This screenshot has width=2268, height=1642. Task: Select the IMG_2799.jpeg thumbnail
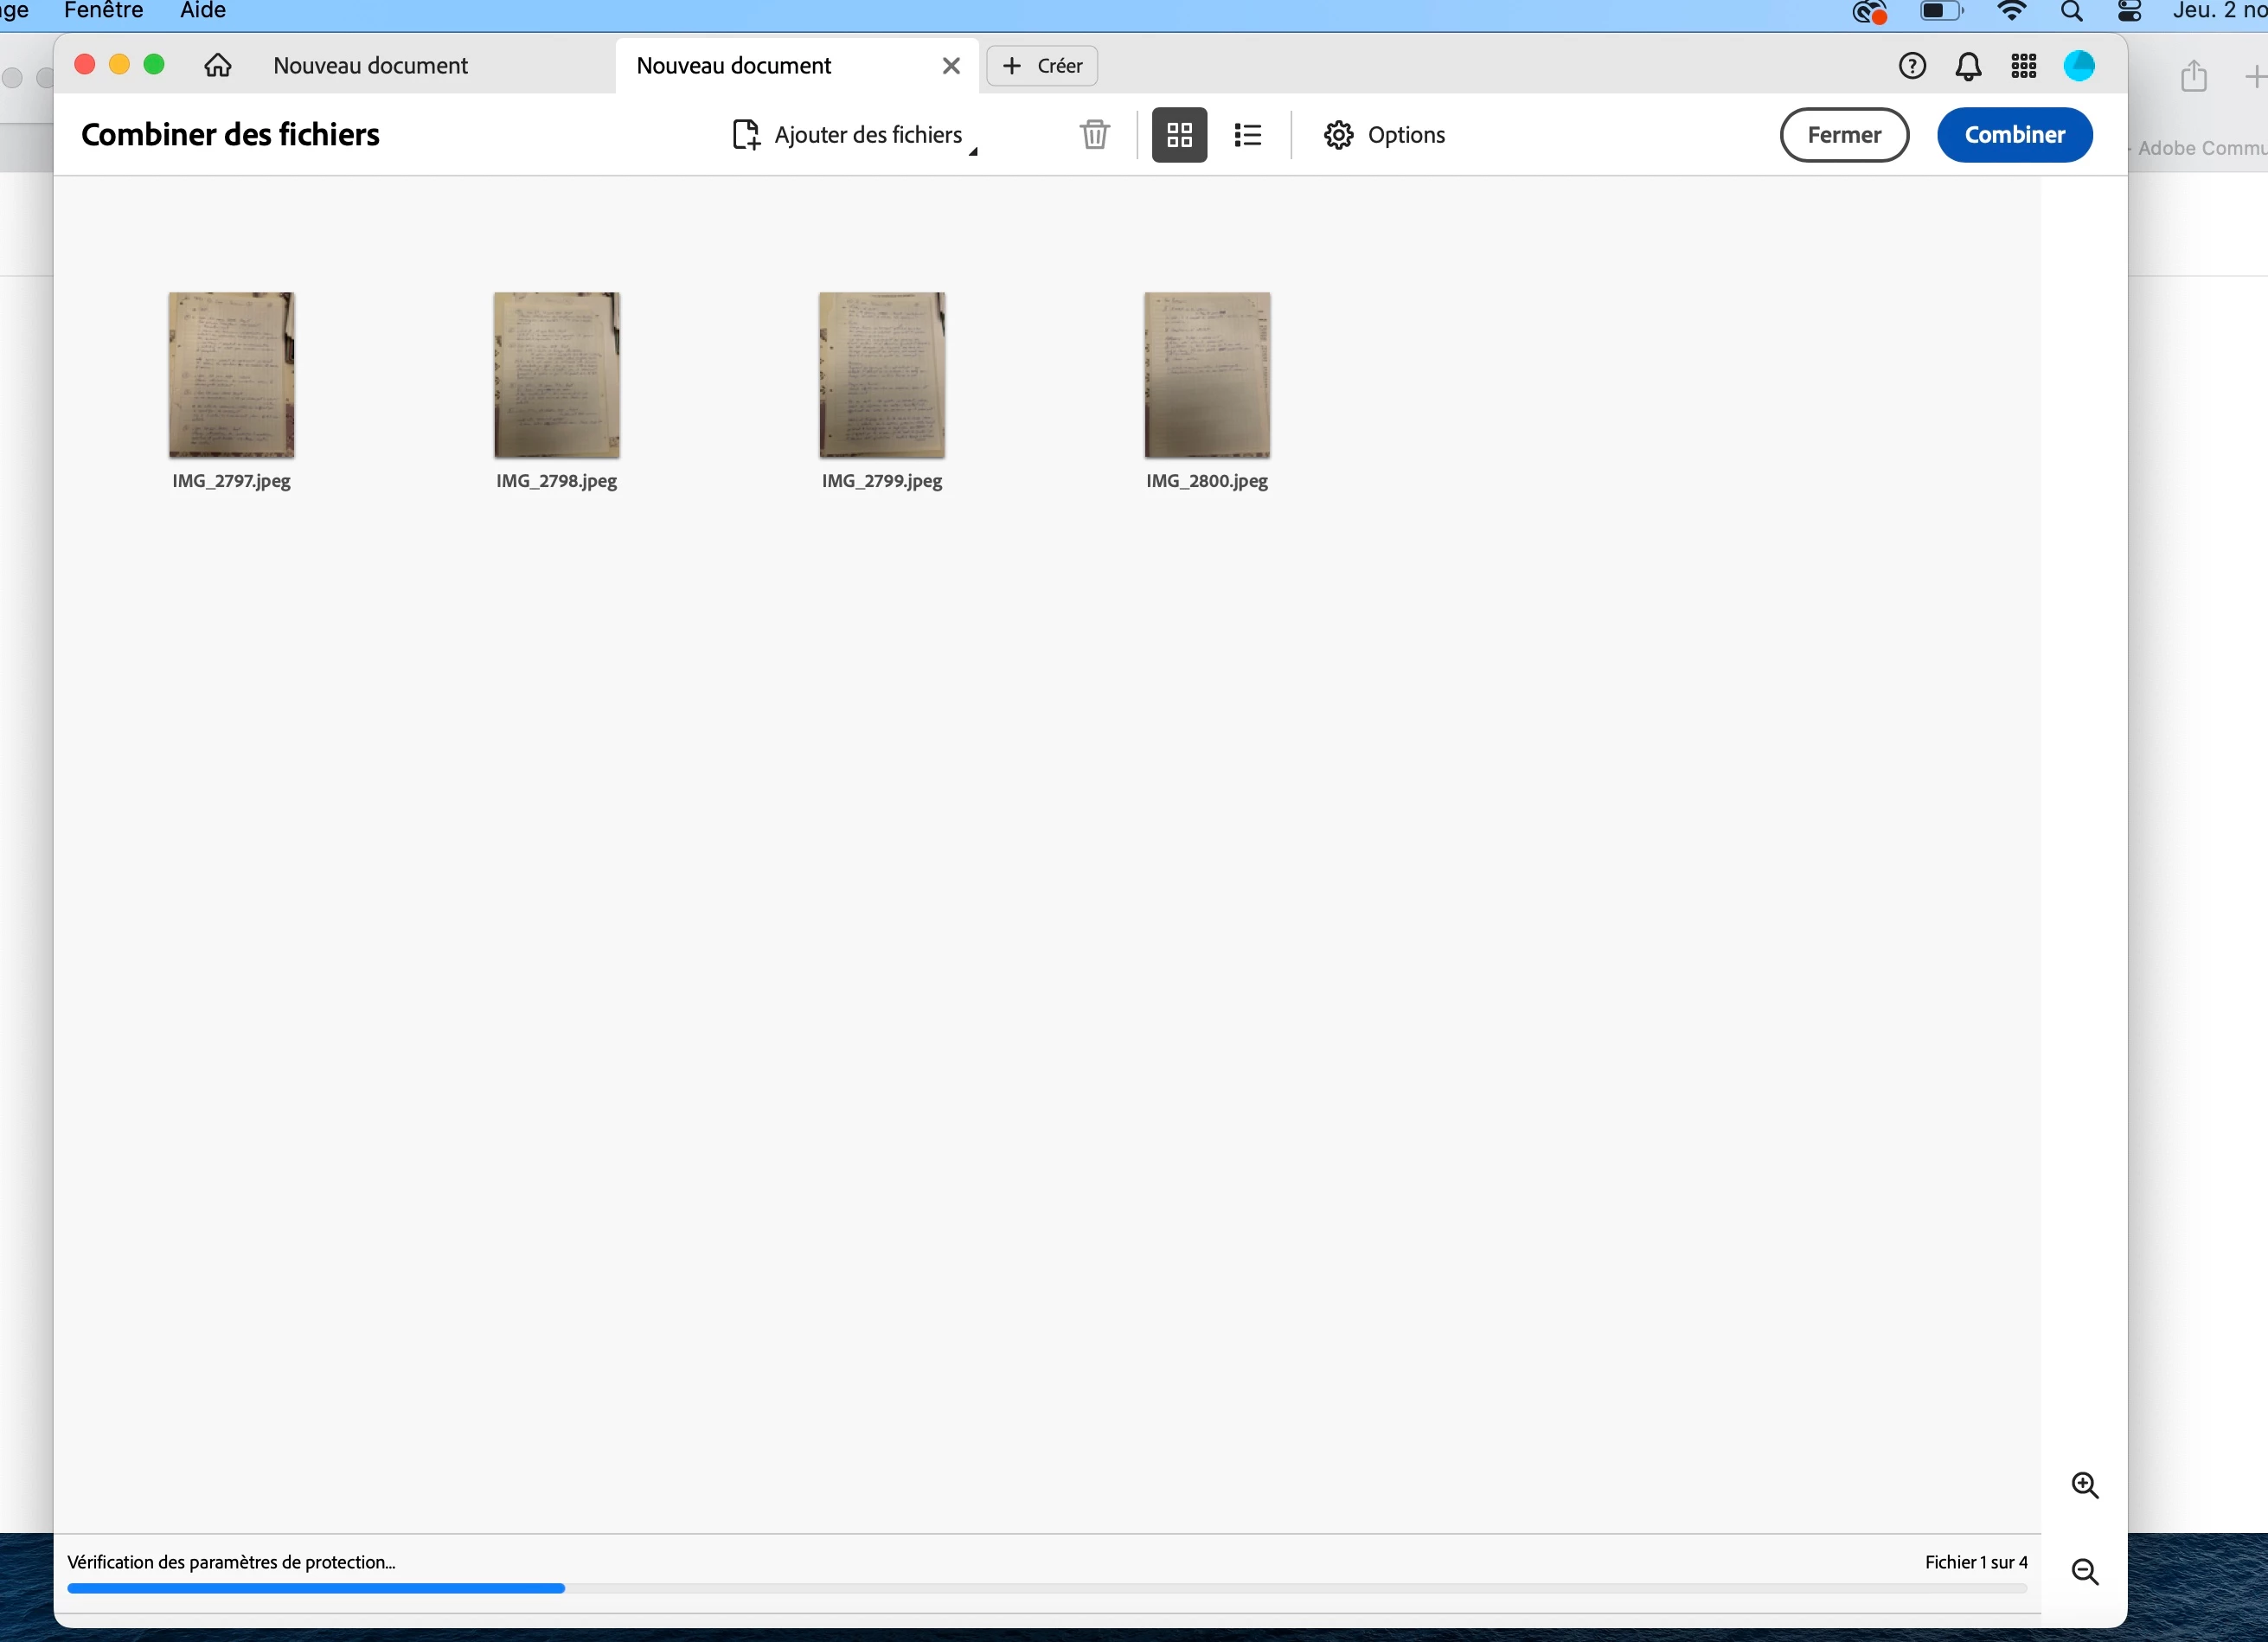click(881, 376)
